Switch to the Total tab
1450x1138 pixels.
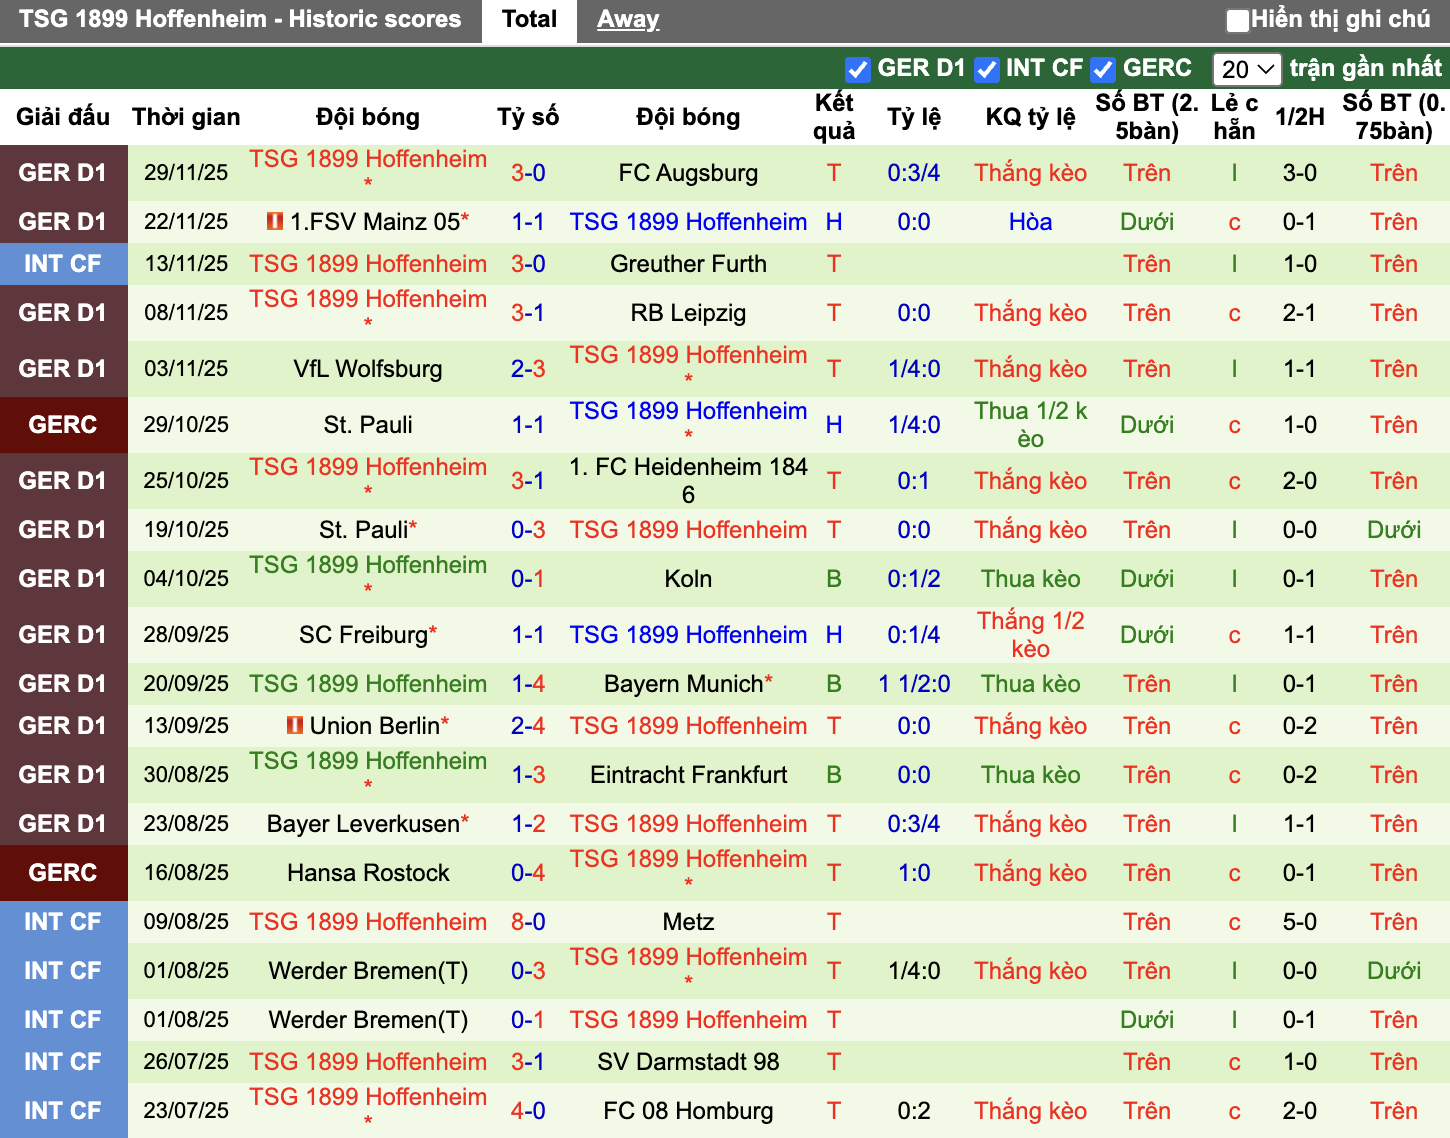529,20
